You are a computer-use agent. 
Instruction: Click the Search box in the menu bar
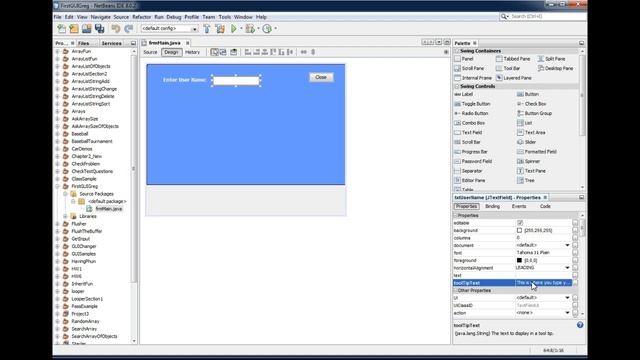pos(543,16)
